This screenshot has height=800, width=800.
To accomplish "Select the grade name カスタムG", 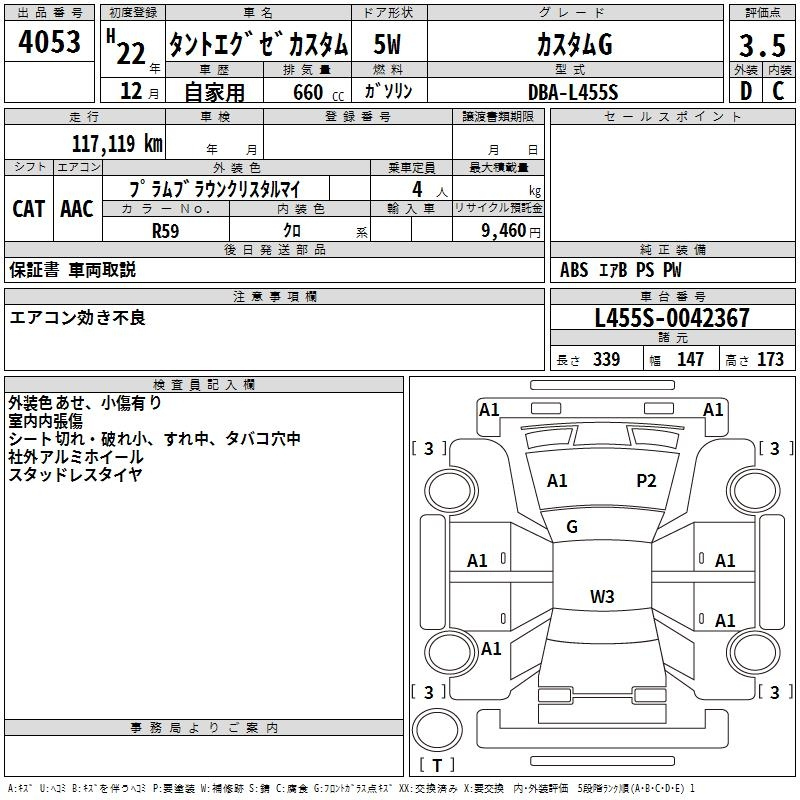I will [574, 44].
